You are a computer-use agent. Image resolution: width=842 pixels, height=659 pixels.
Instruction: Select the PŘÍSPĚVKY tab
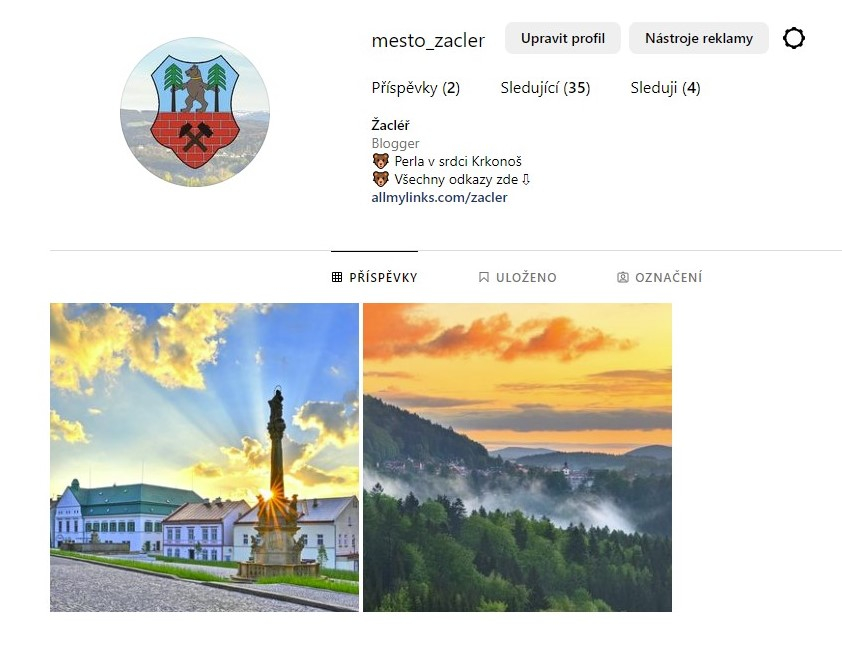pos(374,277)
